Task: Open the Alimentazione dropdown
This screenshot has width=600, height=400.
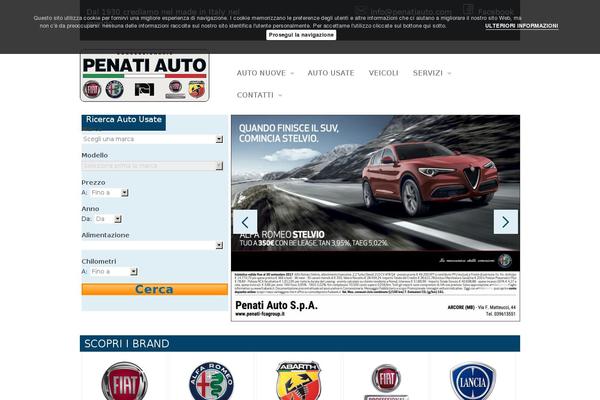Action: [x=152, y=245]
